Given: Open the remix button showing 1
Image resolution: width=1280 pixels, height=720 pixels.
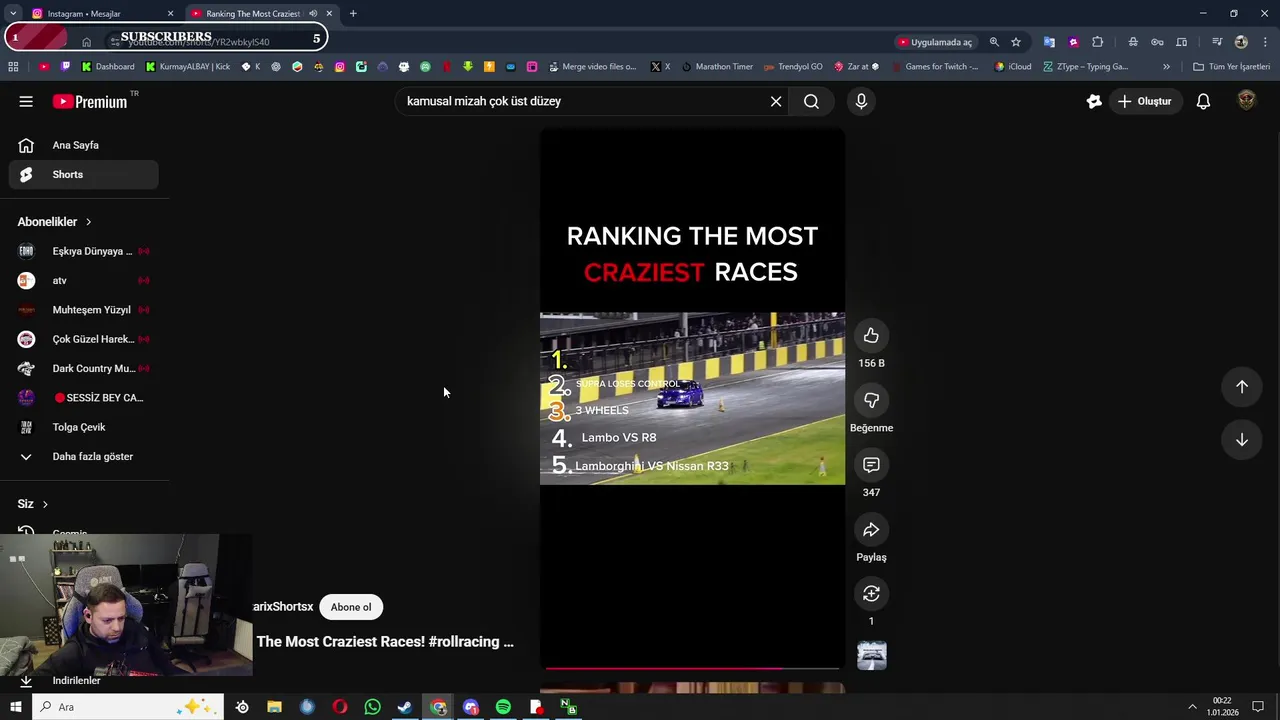Looking at the screenshot, I should click(x=871, y=594).
